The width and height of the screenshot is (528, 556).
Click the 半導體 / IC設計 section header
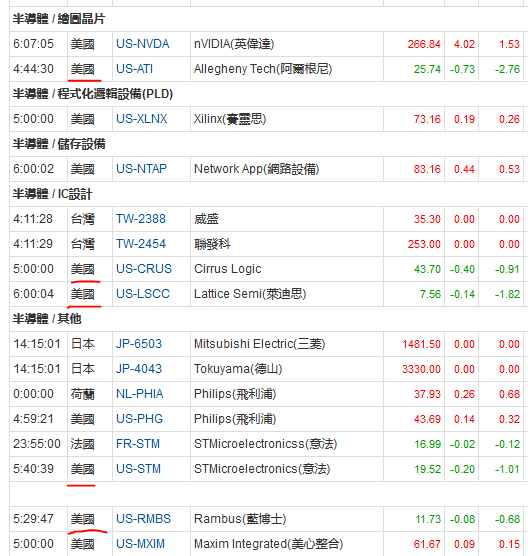tap(52, 194)
